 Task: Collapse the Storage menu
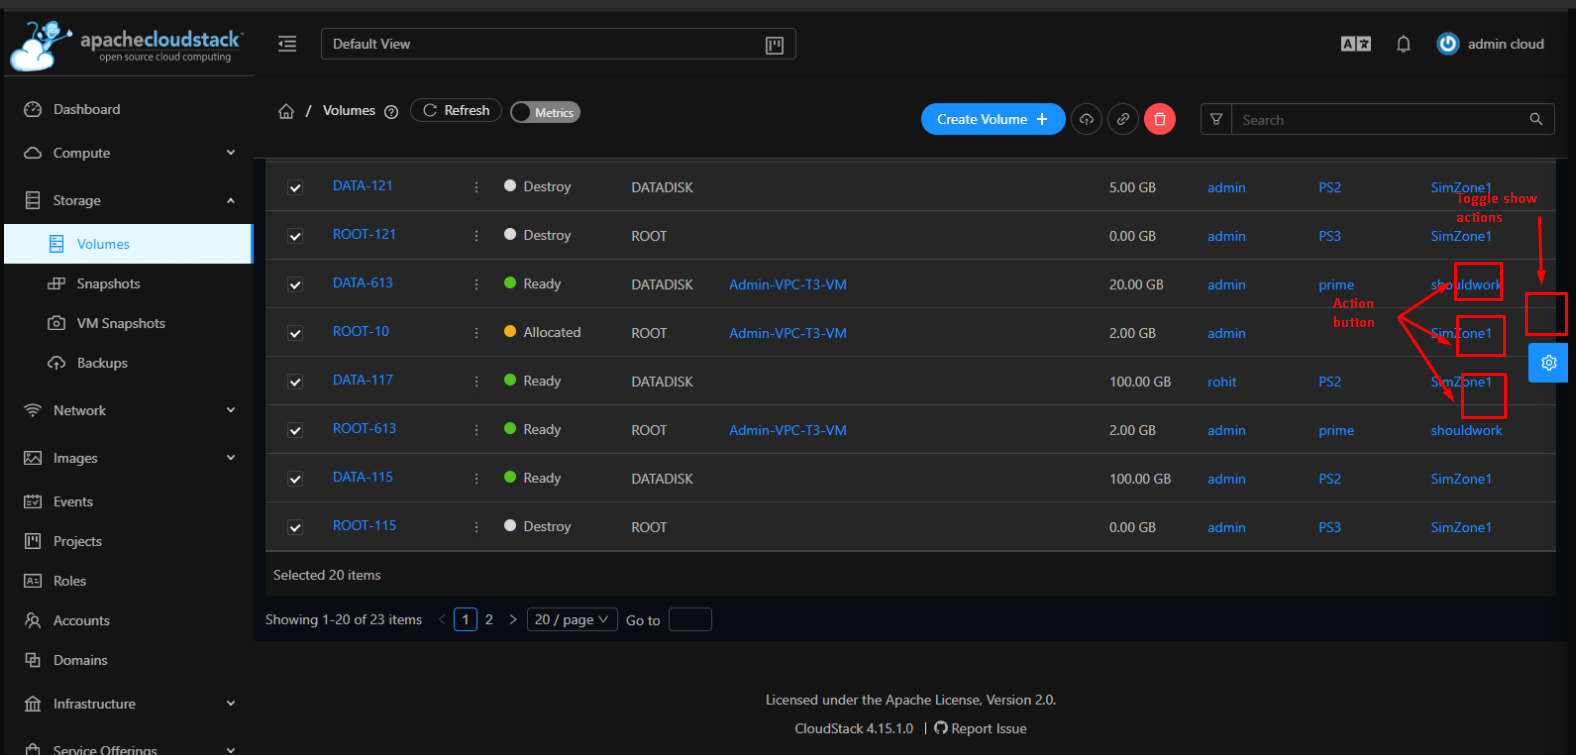(129, 200)
